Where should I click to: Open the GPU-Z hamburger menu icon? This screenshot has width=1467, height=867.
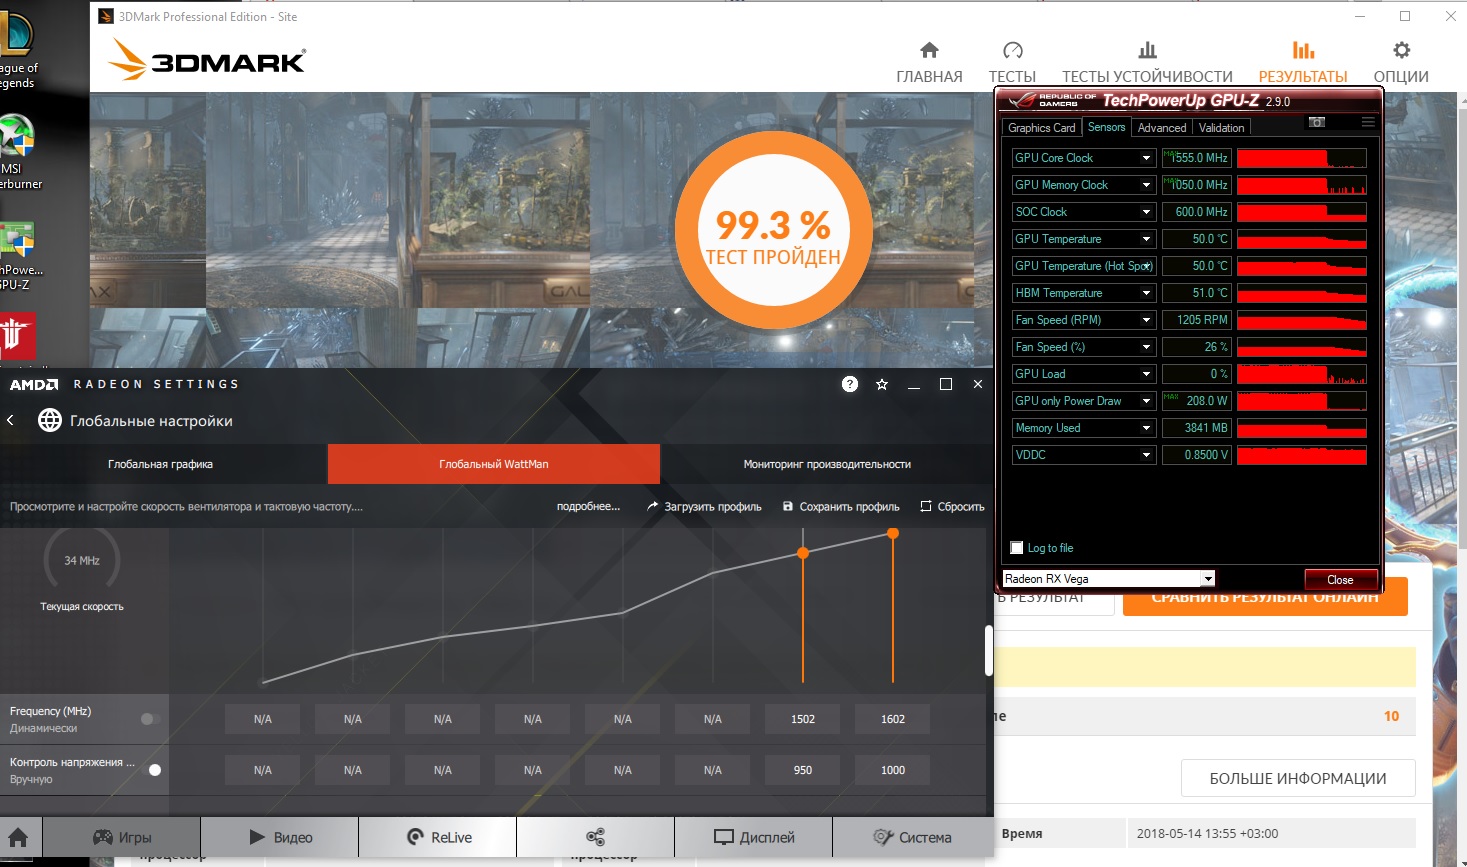click(1367, 122)
